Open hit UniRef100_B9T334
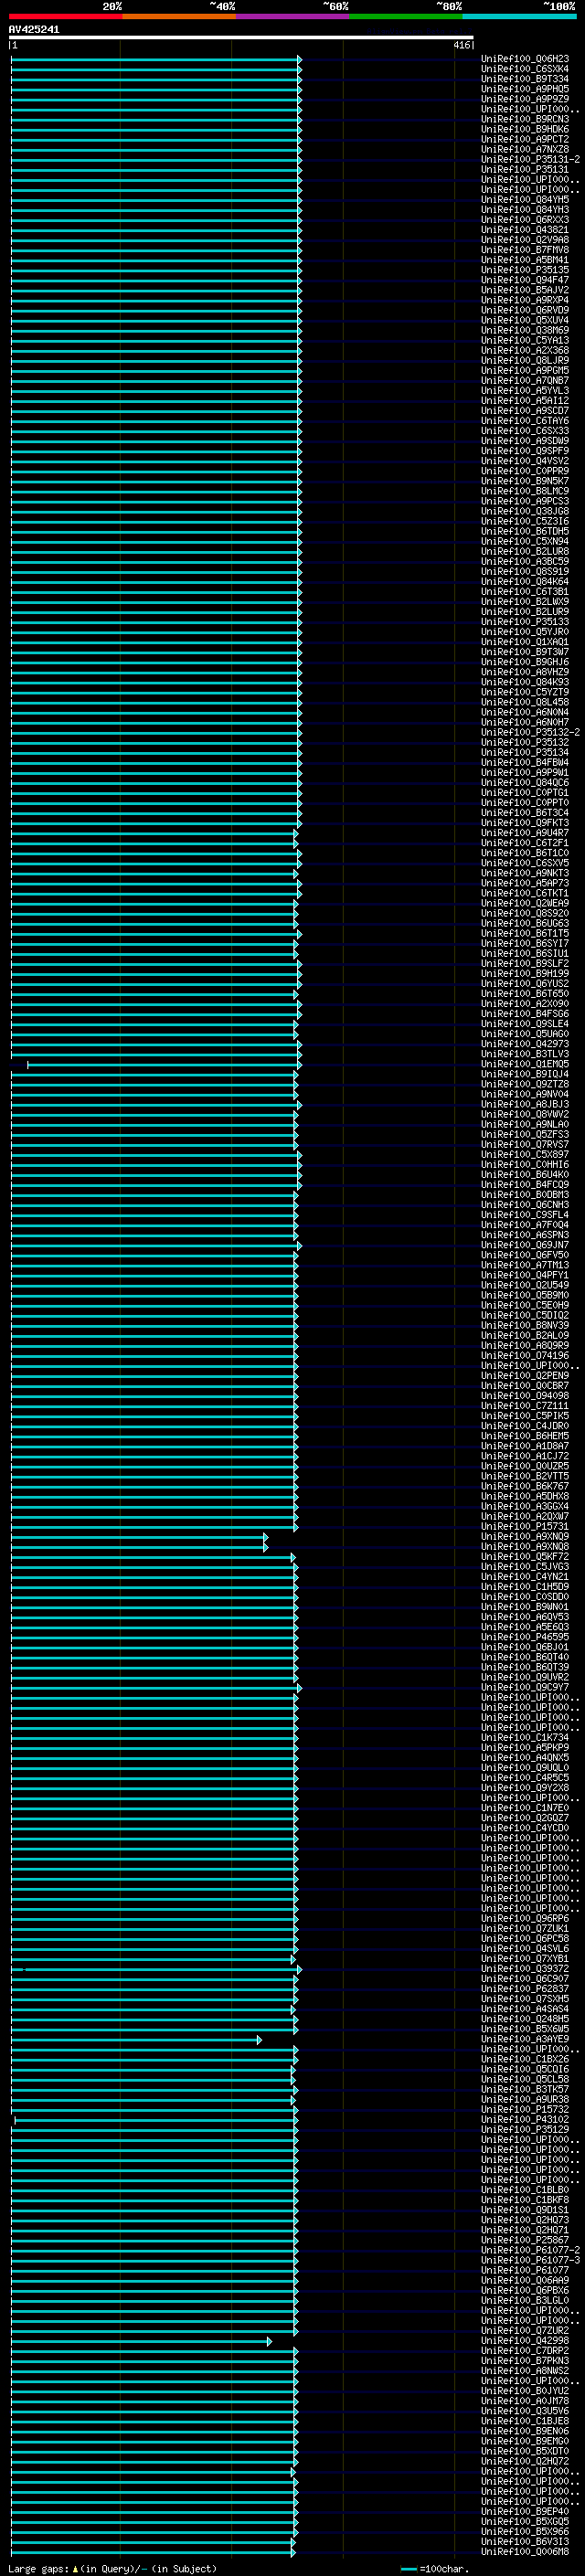Image resolution: width=585 pixels, height=2576 pixels. coord(525,79)
